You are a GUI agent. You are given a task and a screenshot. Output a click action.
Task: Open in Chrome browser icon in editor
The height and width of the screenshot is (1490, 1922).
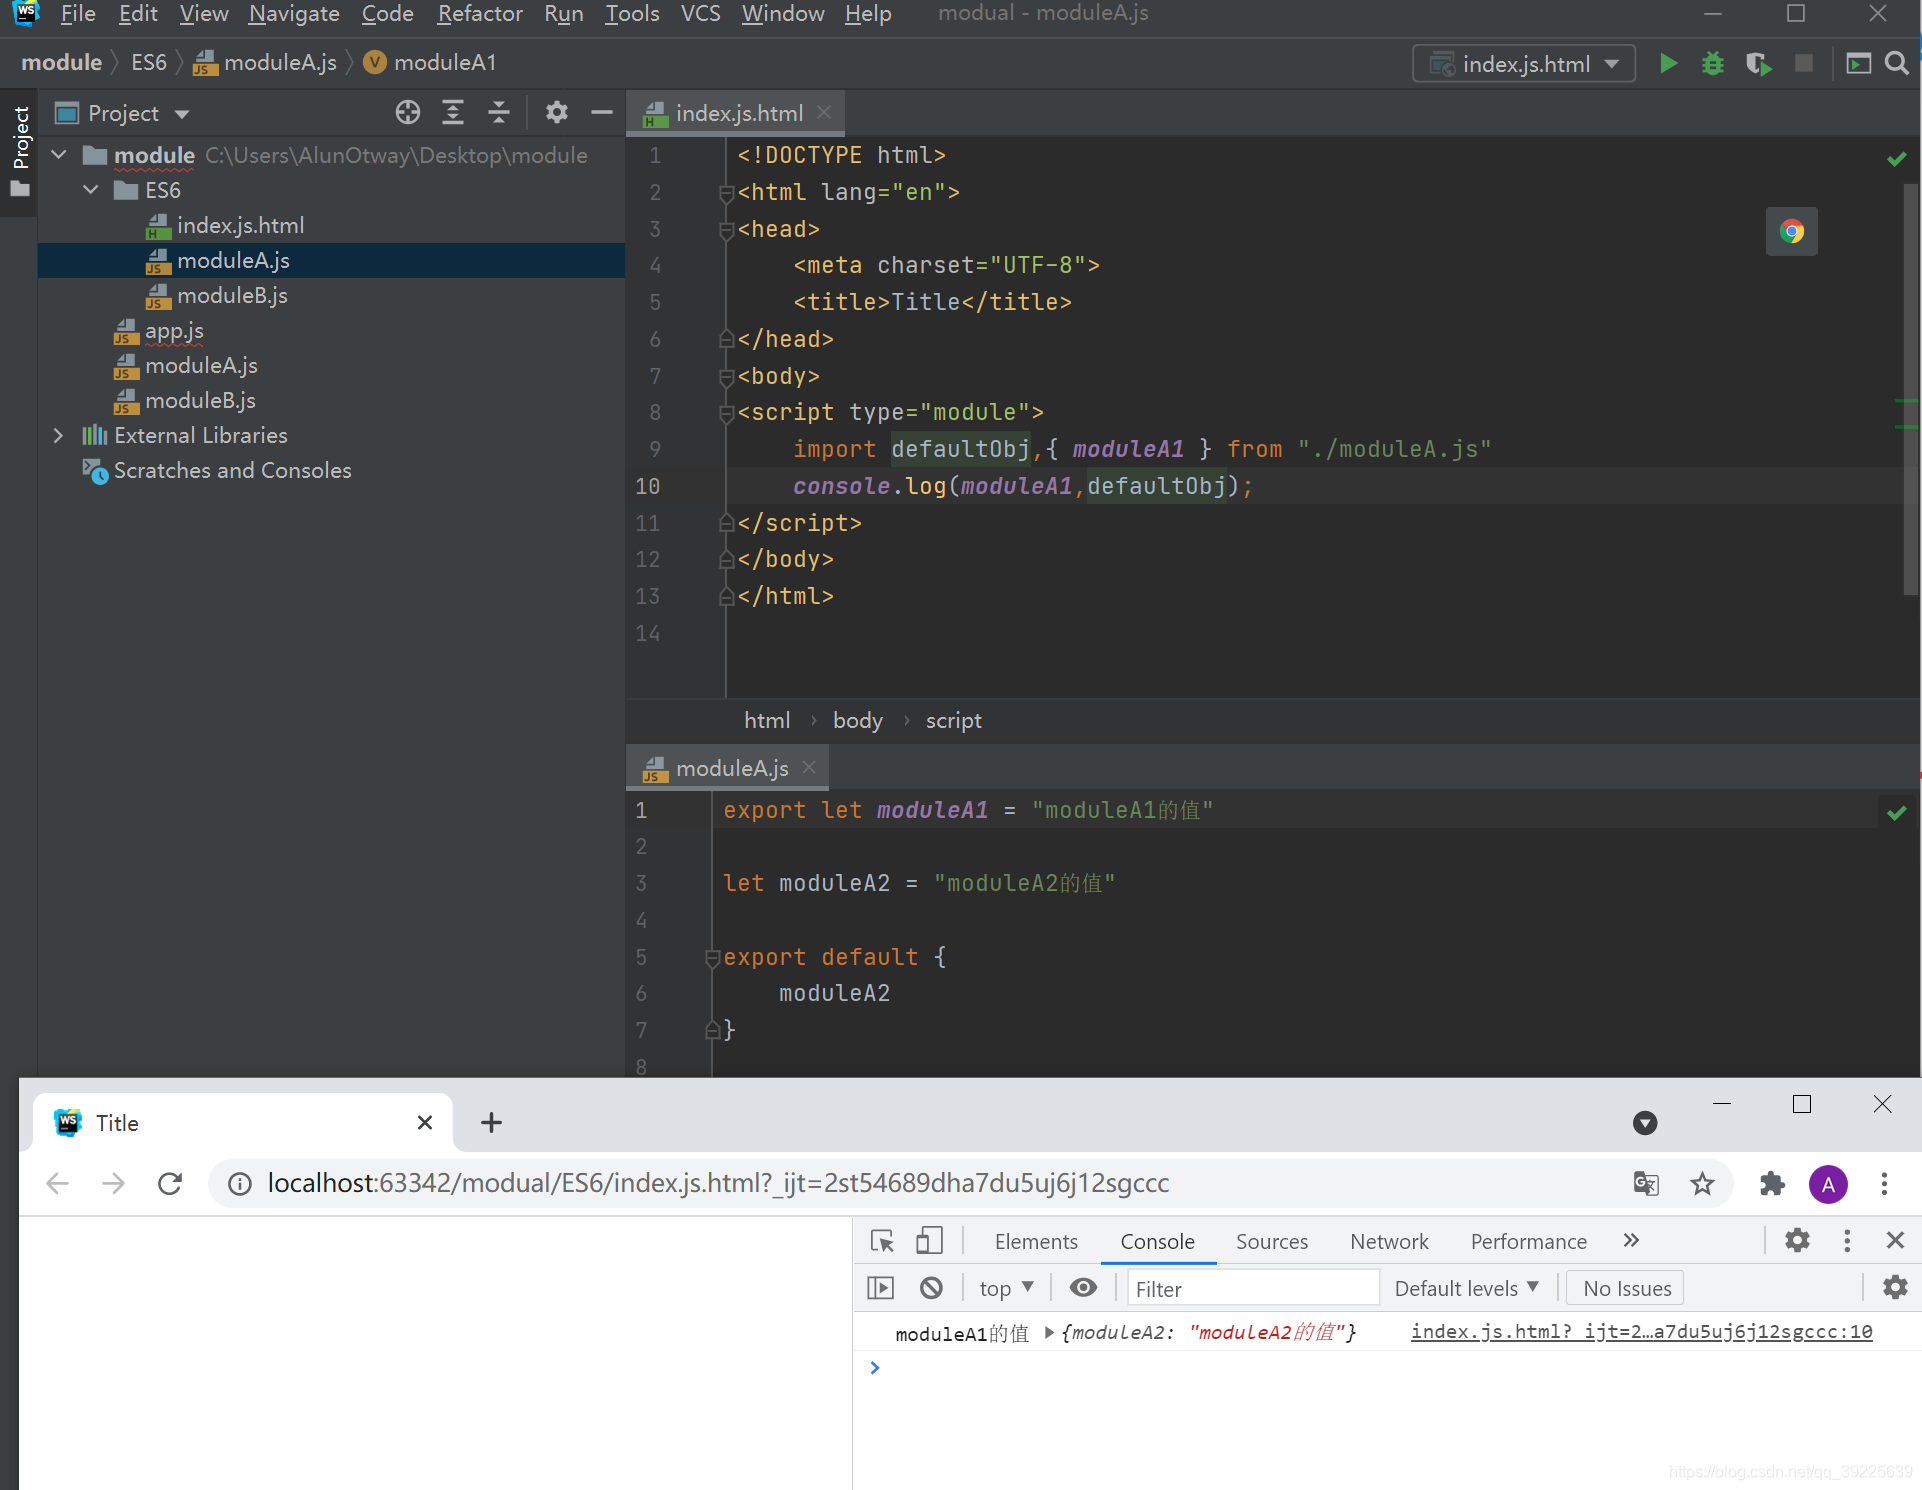[x=1791, y=232]
